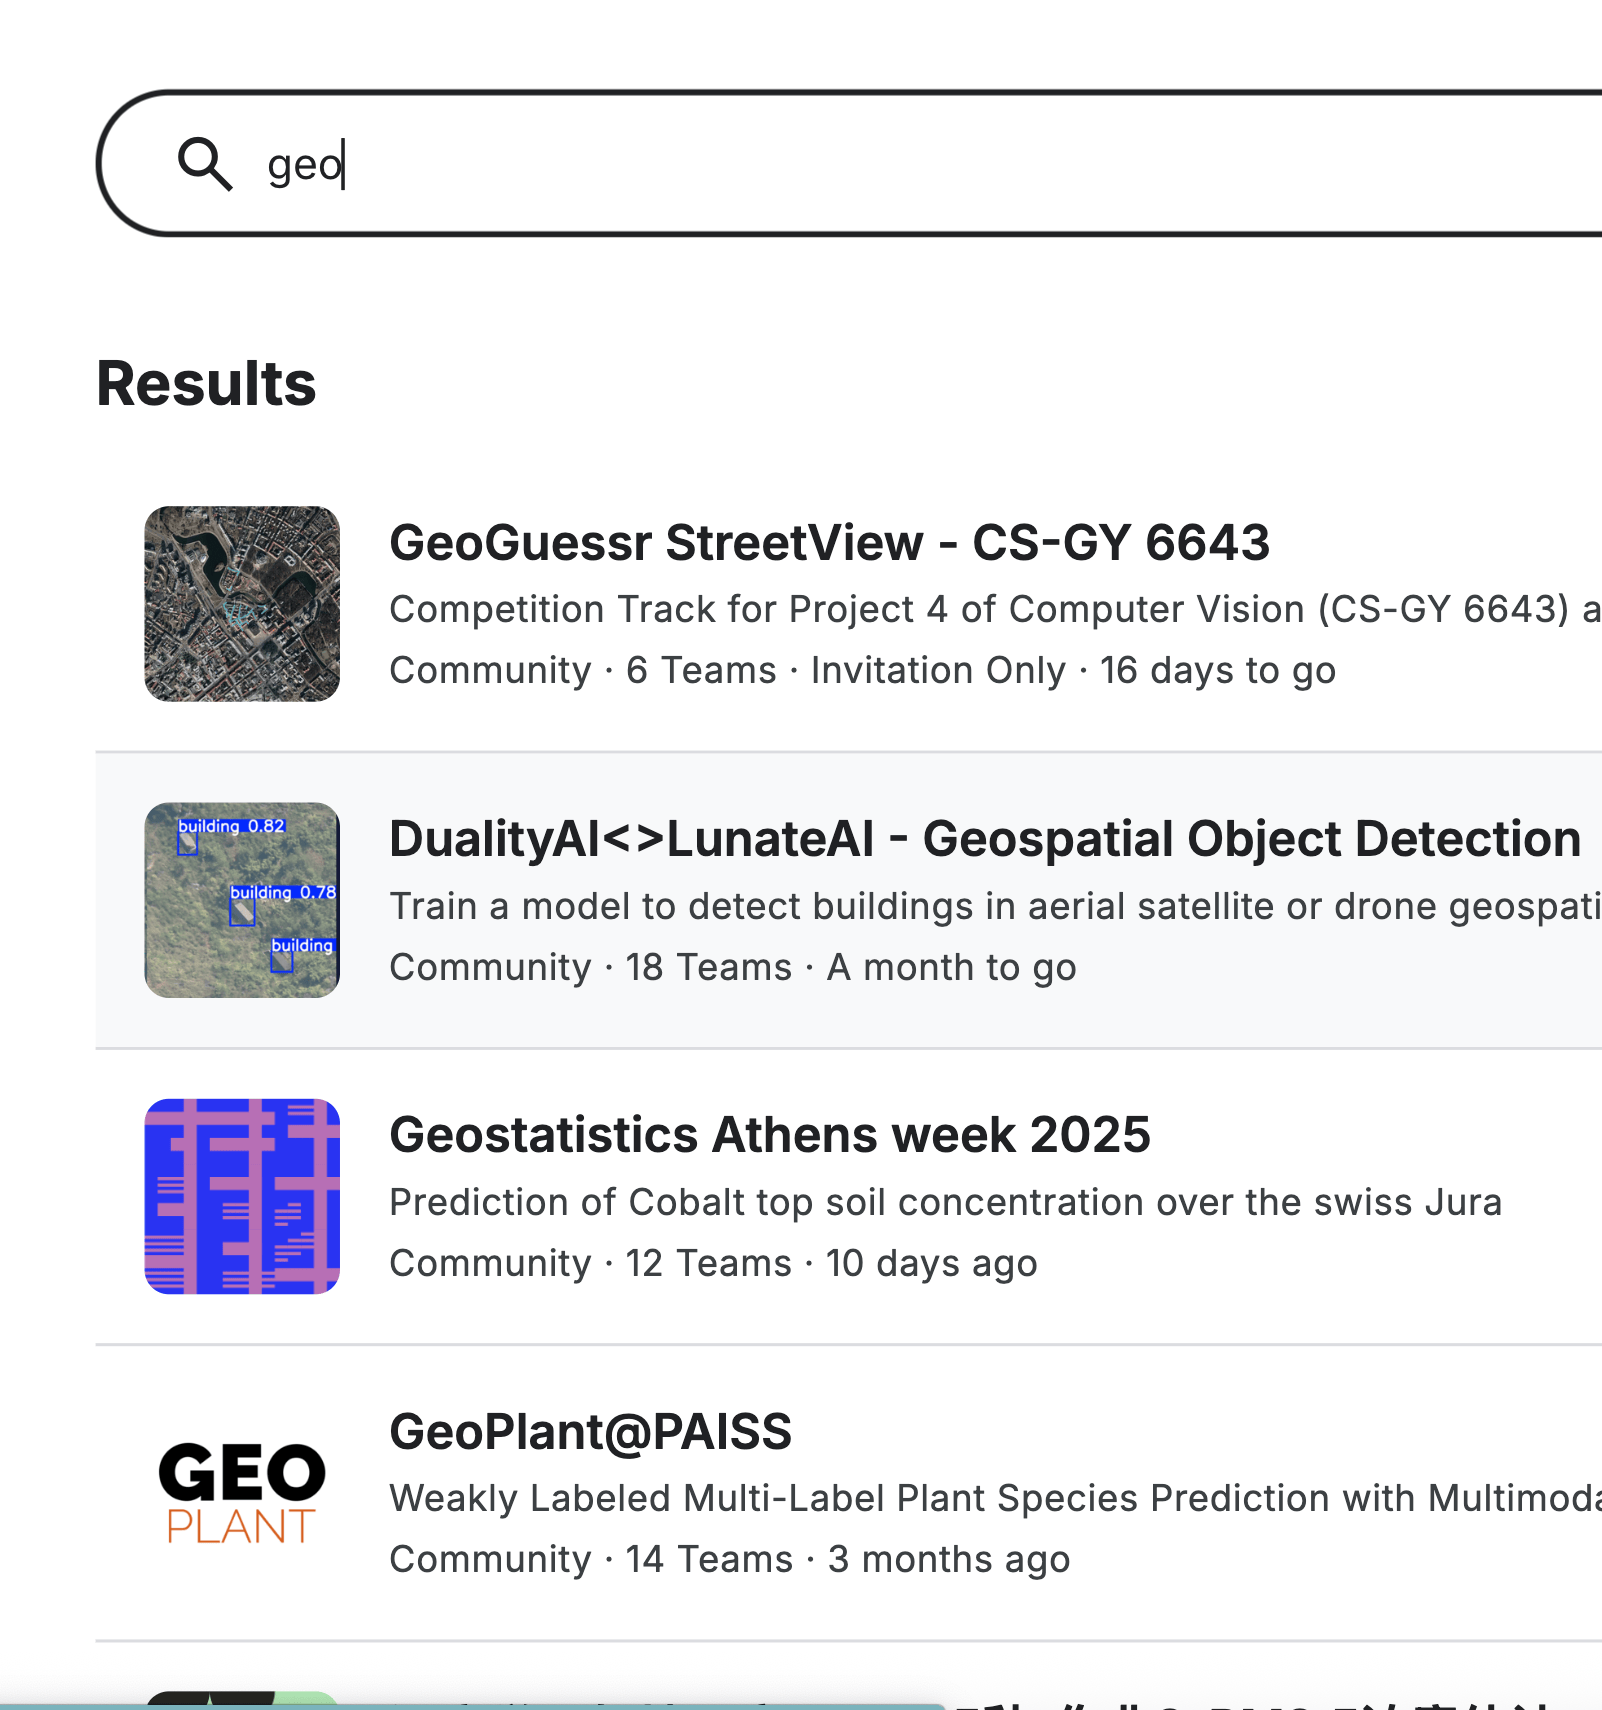Open Geostatistics Athens week 2025 title
Image resolution: width=1602 pixels, height=1710 pixels.
[770, 1135]
